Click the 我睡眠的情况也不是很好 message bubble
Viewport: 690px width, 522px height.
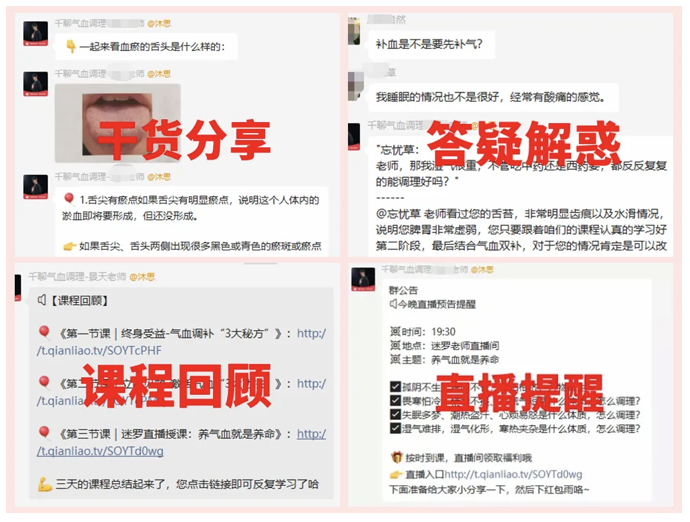point(493,98)
